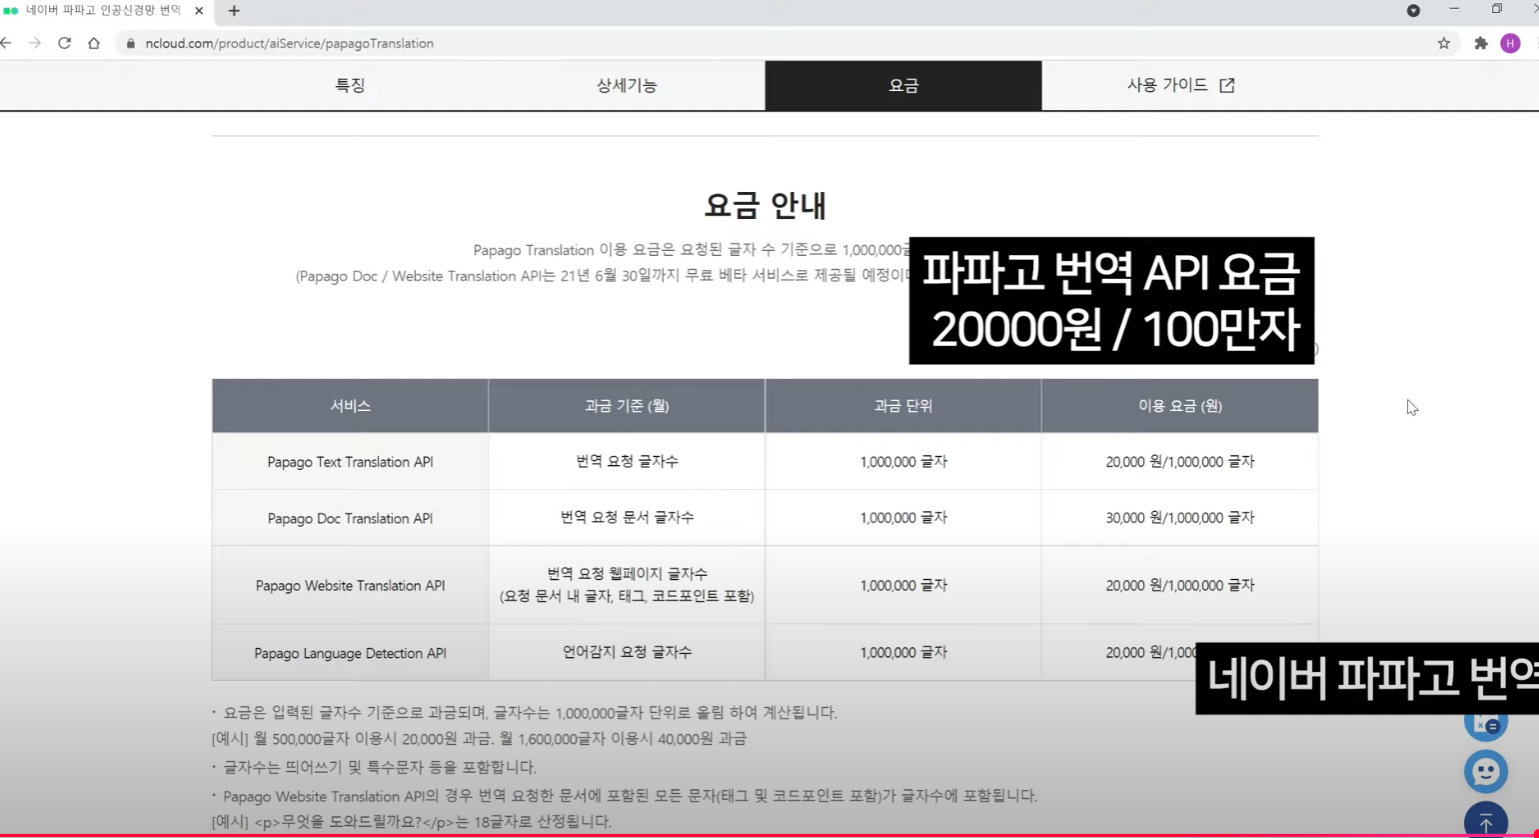Select Papago Language Detection API cell
The image size is (1539, 838).
pyautogui.click(x=350, y=653)
